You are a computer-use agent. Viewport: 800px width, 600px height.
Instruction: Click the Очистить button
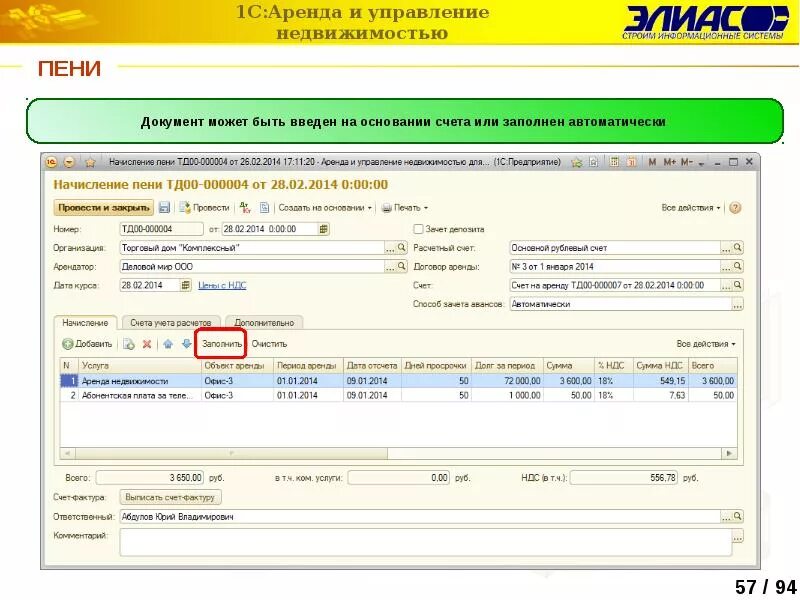pos(269,344)
